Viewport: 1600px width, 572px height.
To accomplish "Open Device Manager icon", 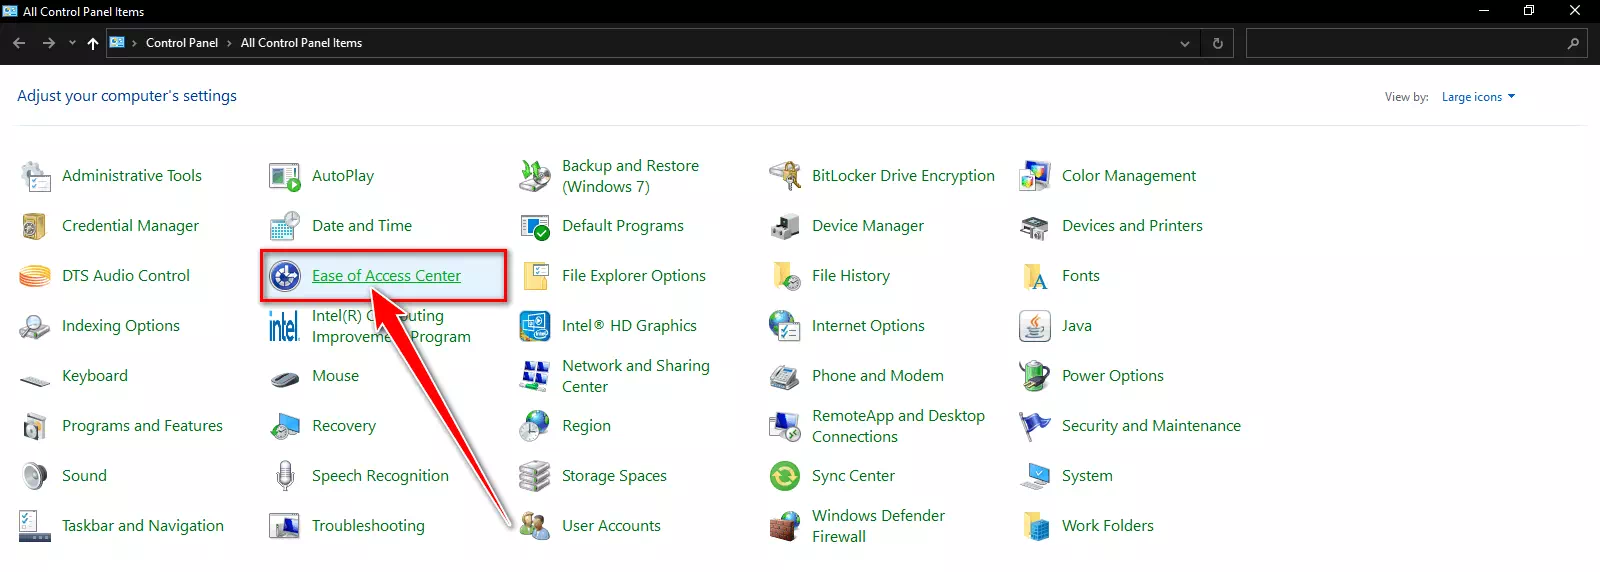I will [x=785, y=226].
